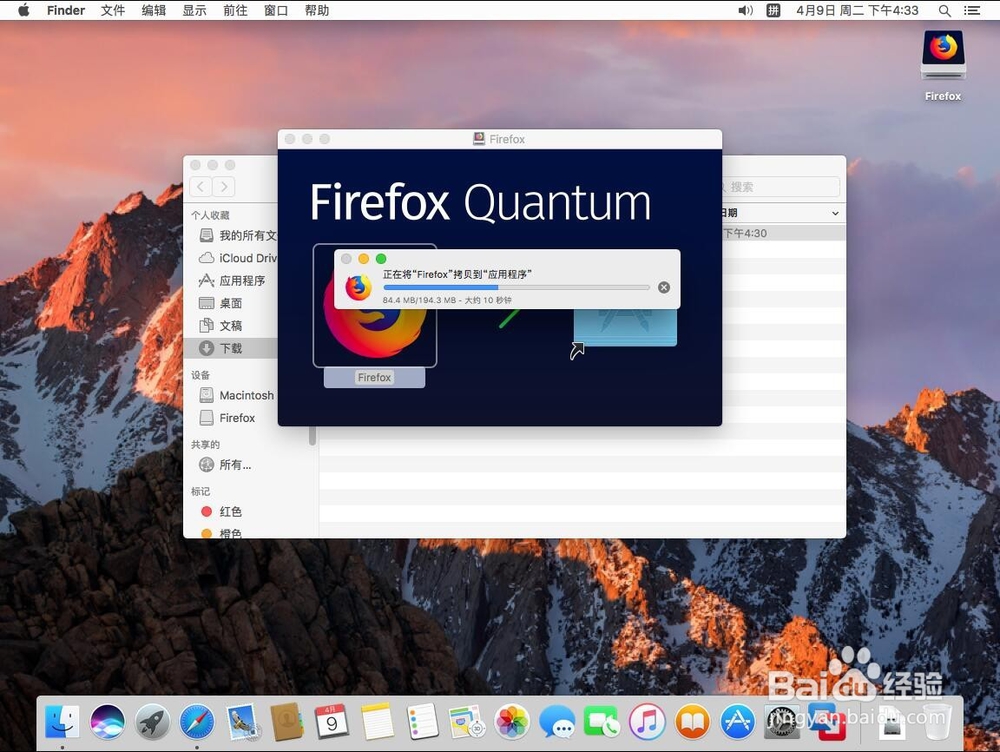Click the Firefox icon in the copy dialog
This screenshot has width=1000, height=752.
(358, 288)
